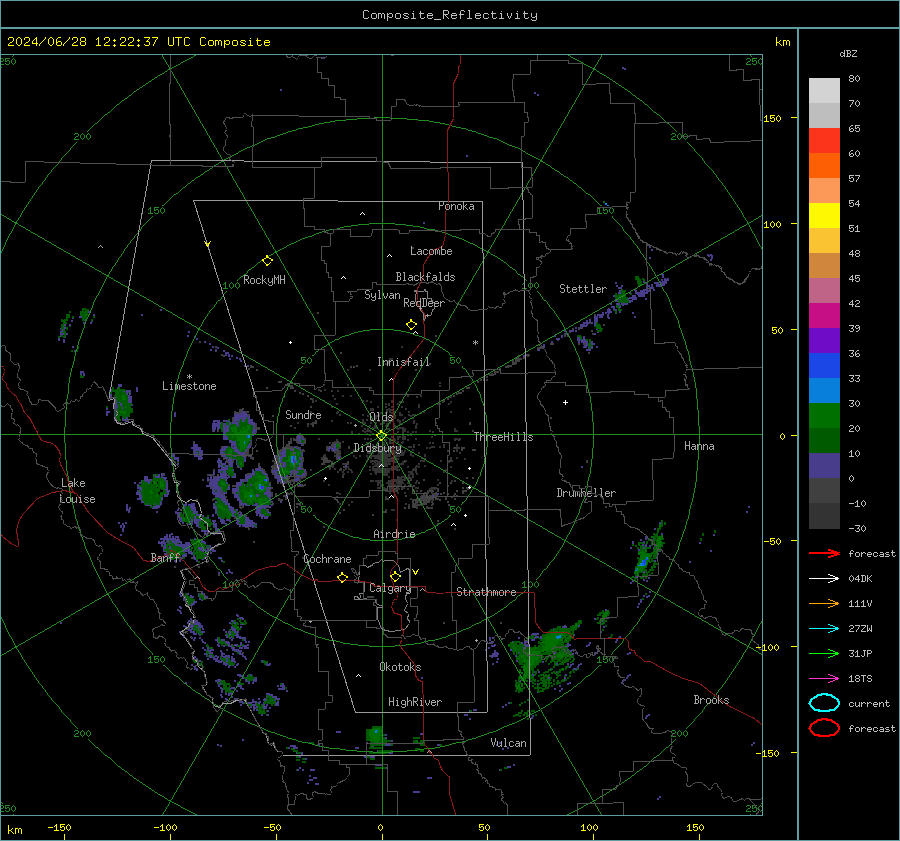
Task: Click the 2024/06/28 12:22:37 UTC timestamp
Action: 138,42
